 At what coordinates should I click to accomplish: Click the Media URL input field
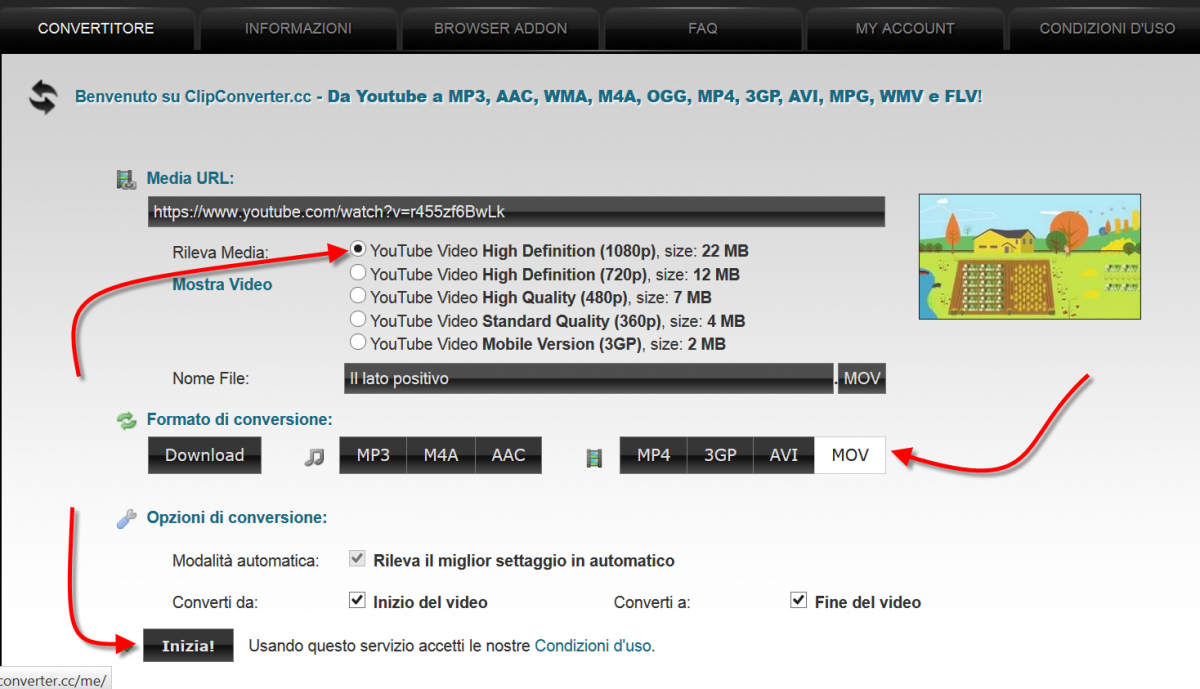click(x=516, y=212)
